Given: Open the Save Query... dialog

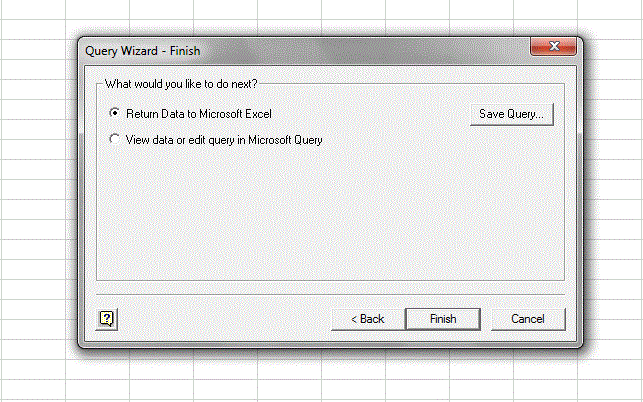Looking at the screenshot, I should (x=511, y=114).
